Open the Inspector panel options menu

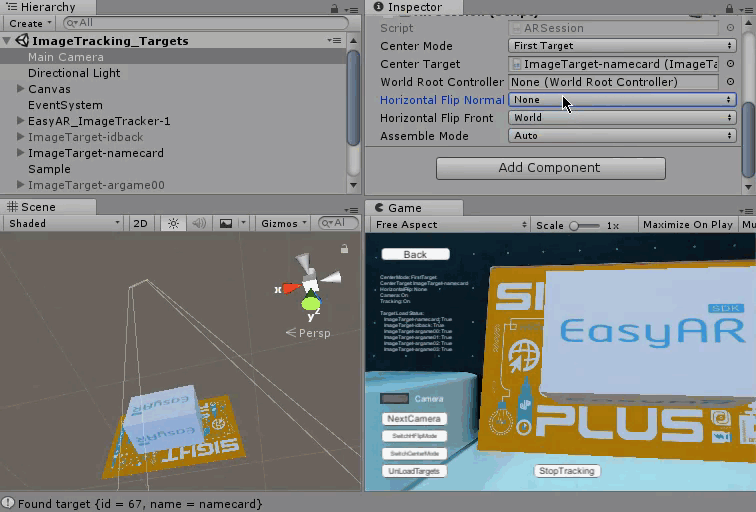pyautogui.click(x=746, y=9)
